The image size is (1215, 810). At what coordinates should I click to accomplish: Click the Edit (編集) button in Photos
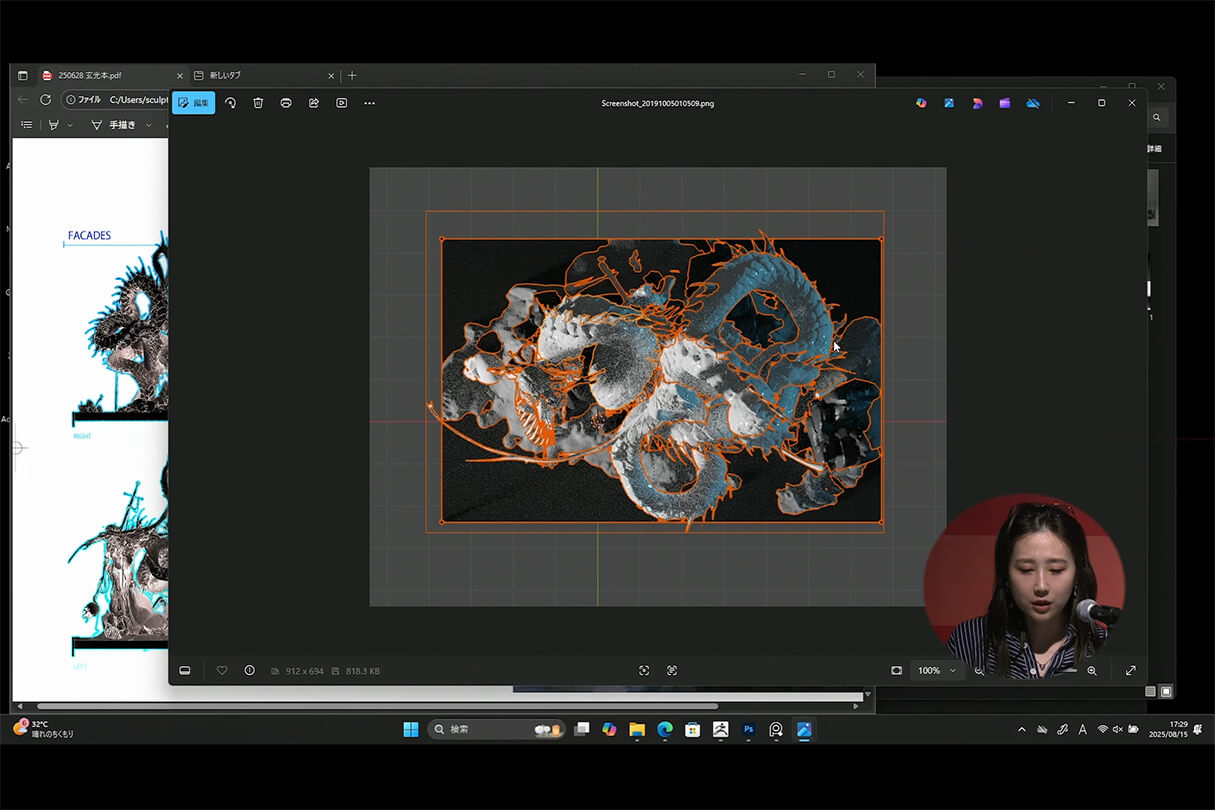tap(193, 103)
